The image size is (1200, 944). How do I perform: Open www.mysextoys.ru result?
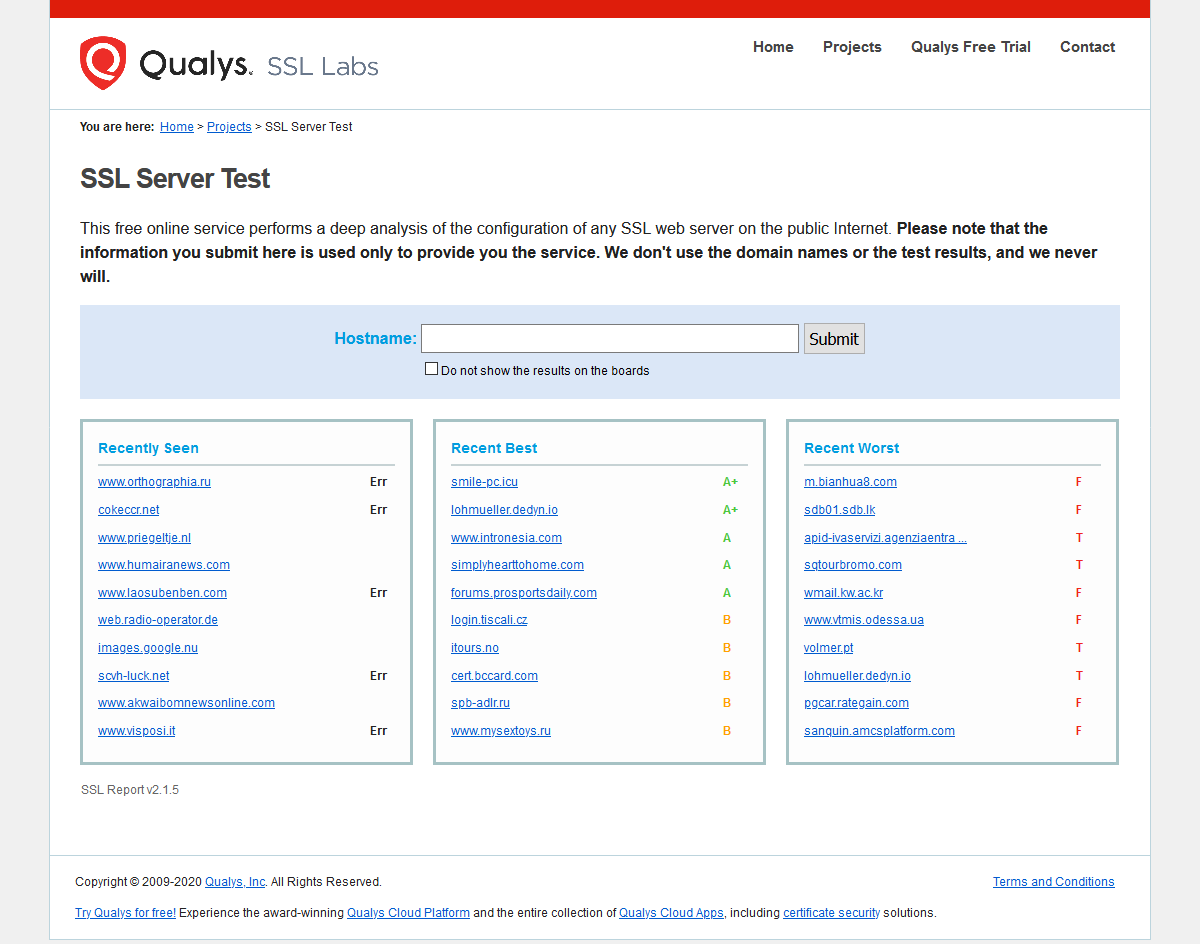(501, 731)
